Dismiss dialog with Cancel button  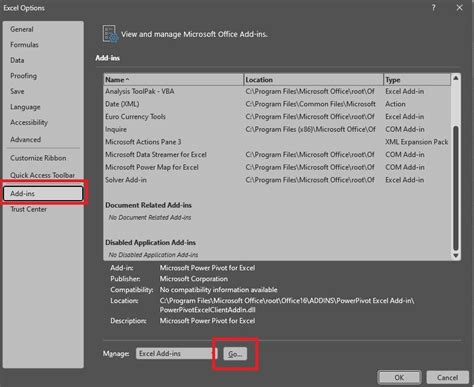coord(447,377)
